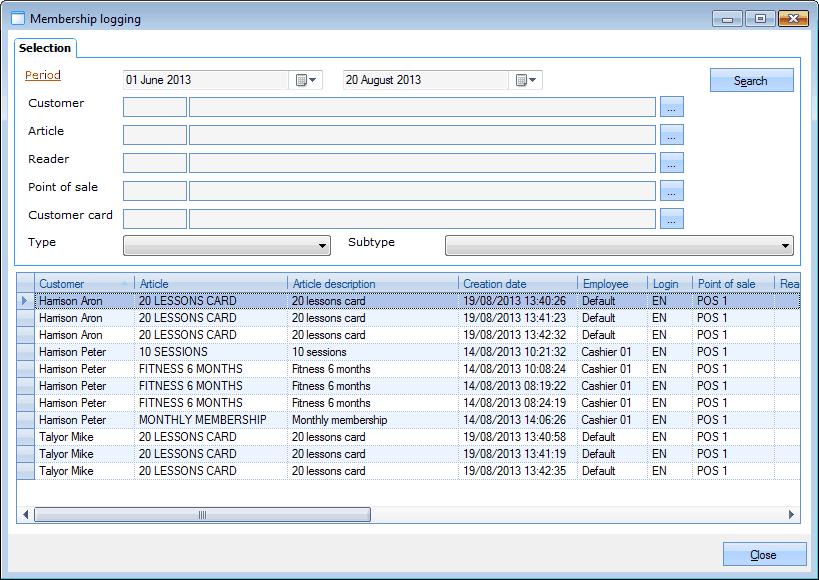Viewport: 819px width, 580px height.
Task: Click the Close button at bottom
Action: [x=764, y=555]
